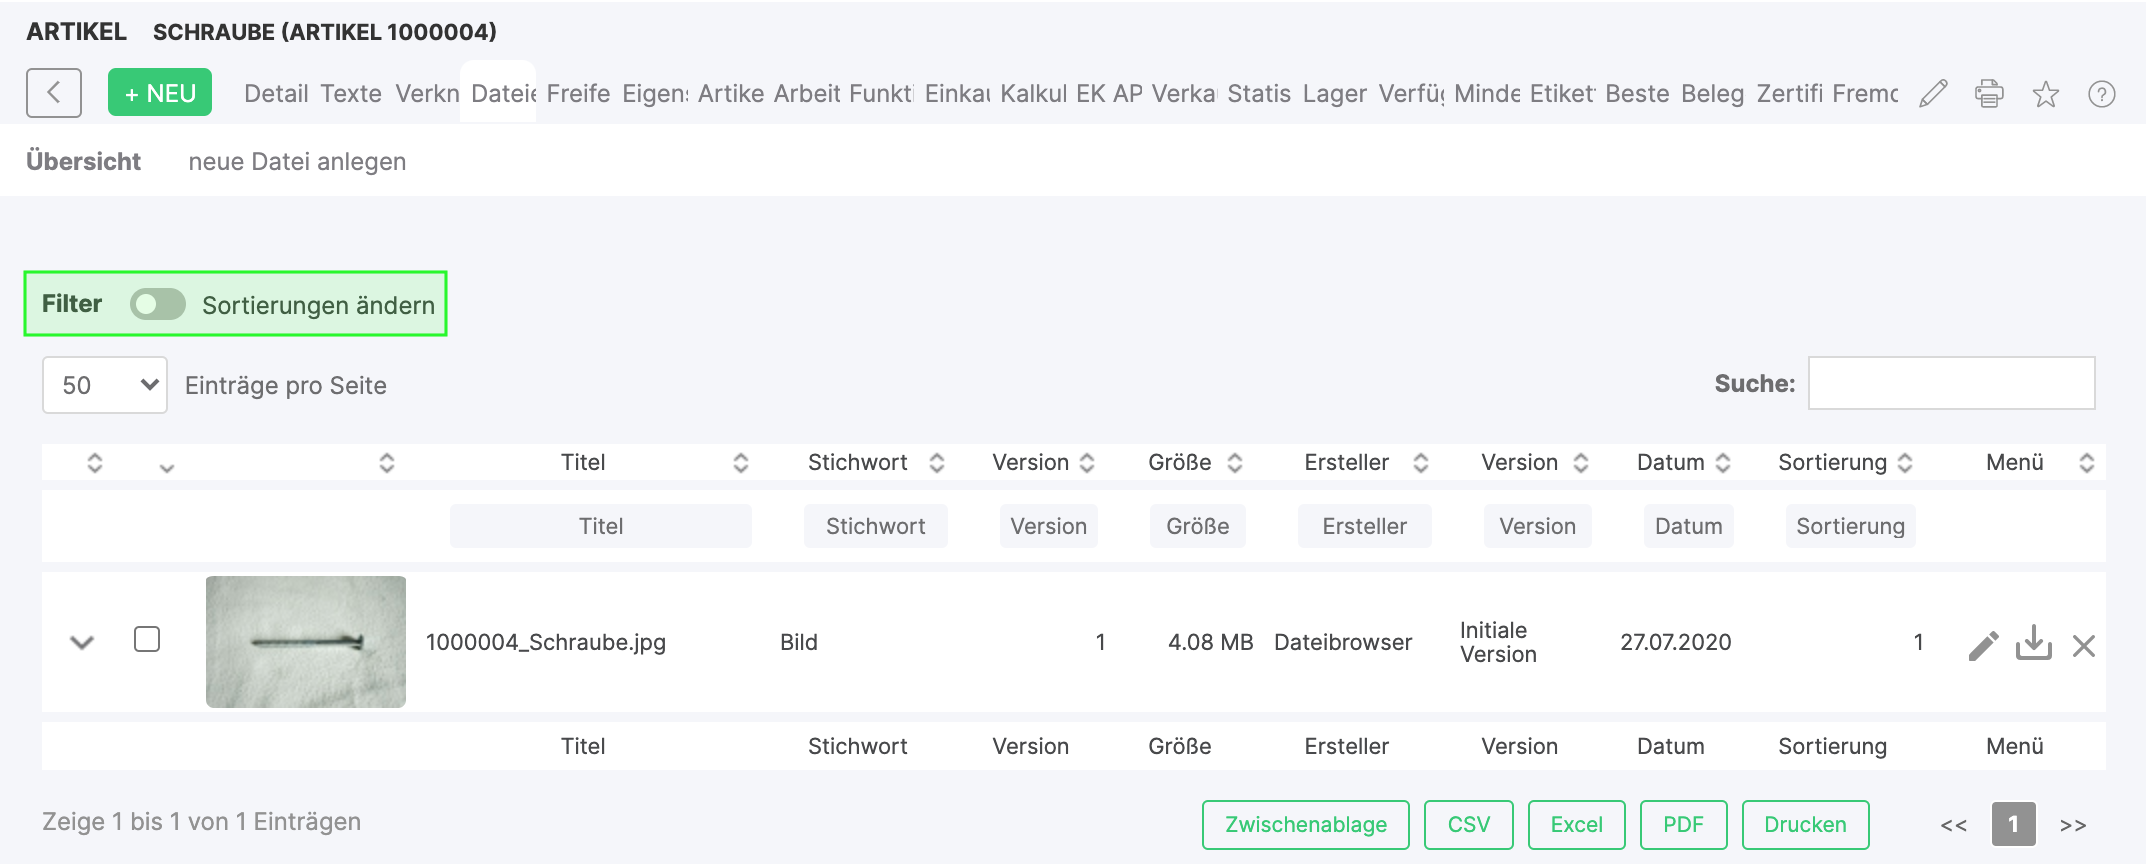Click the Suche search input field
Image resolution: width=2146 pixels, height=864 pixels.
pyautogui.click(x=1951, y=383)
